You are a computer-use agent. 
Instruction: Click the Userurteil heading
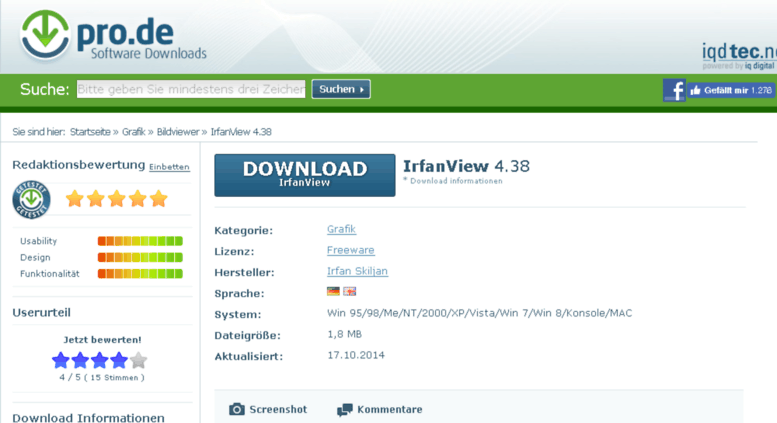[x=42, y=313]
